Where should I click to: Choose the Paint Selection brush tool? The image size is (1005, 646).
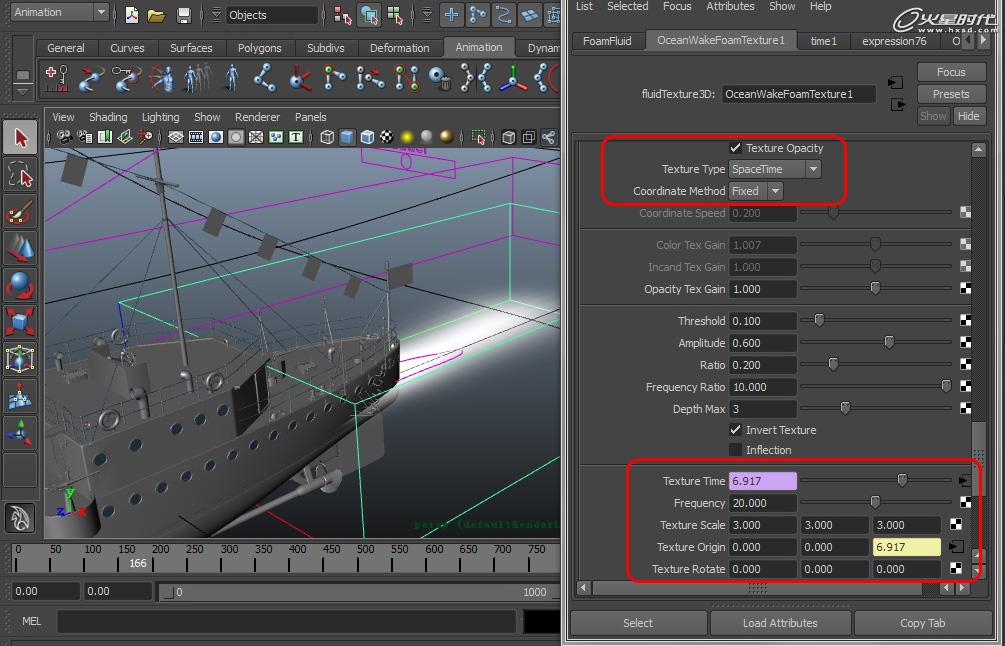tap(20, 212)
